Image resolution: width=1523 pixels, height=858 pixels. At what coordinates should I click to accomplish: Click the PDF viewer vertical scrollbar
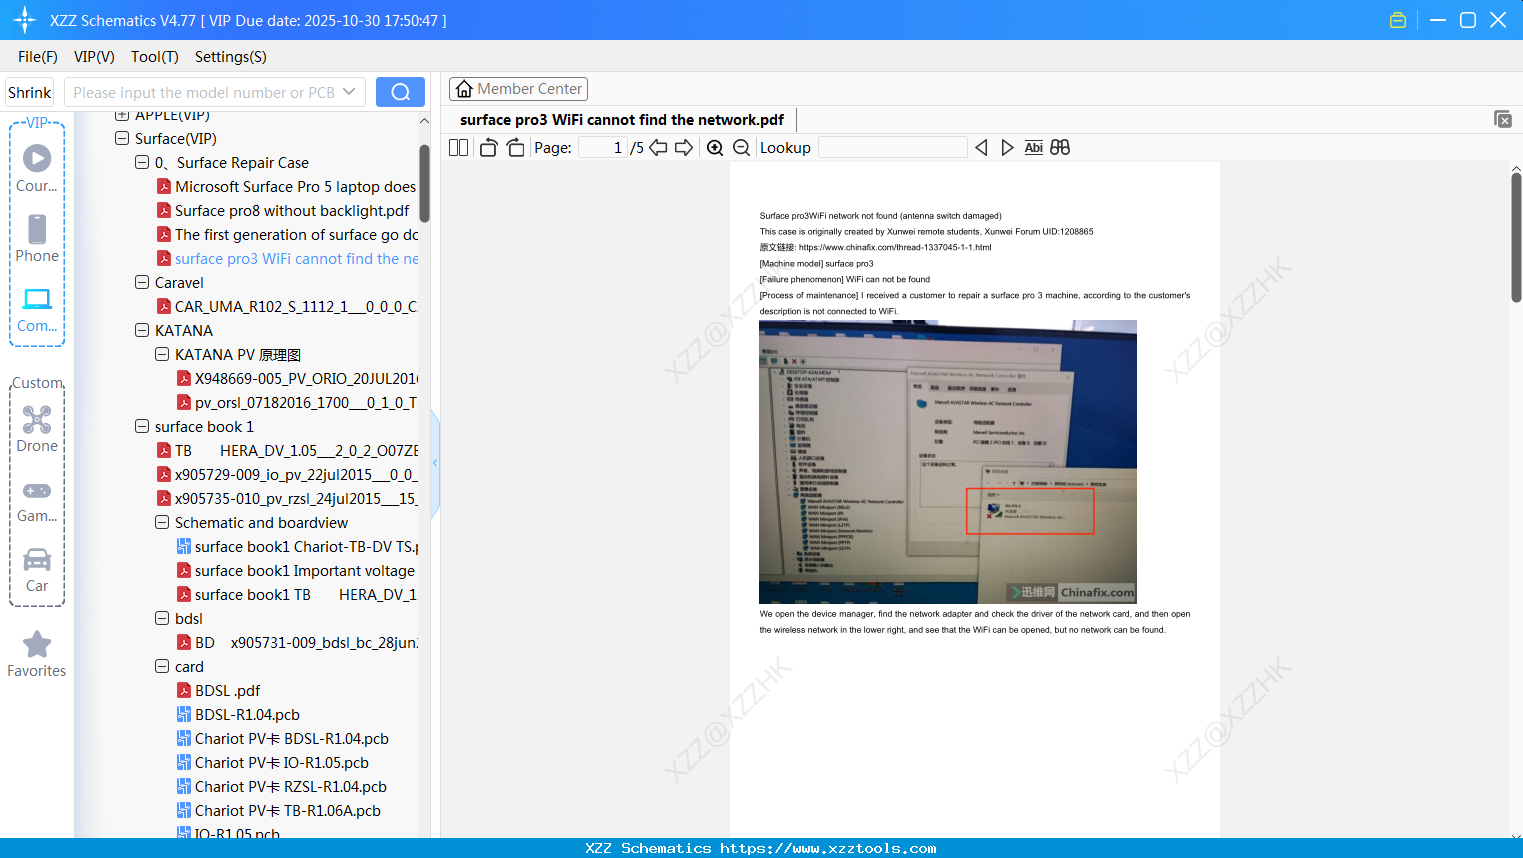coord(1516,237)
